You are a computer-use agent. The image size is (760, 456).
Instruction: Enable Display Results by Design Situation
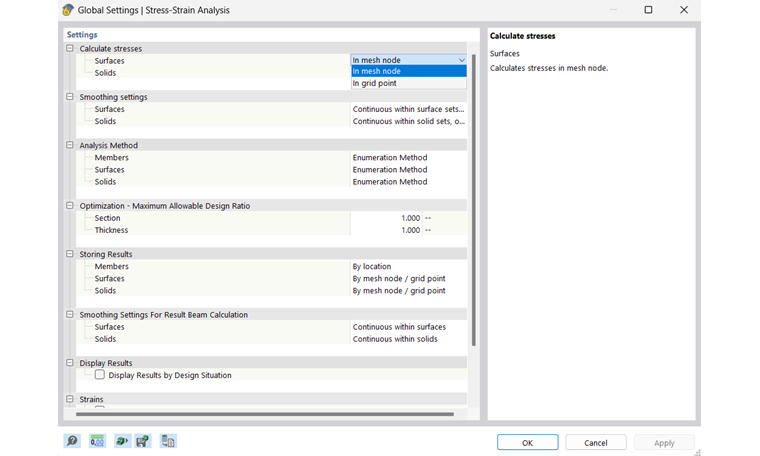(x=100, y=375)
